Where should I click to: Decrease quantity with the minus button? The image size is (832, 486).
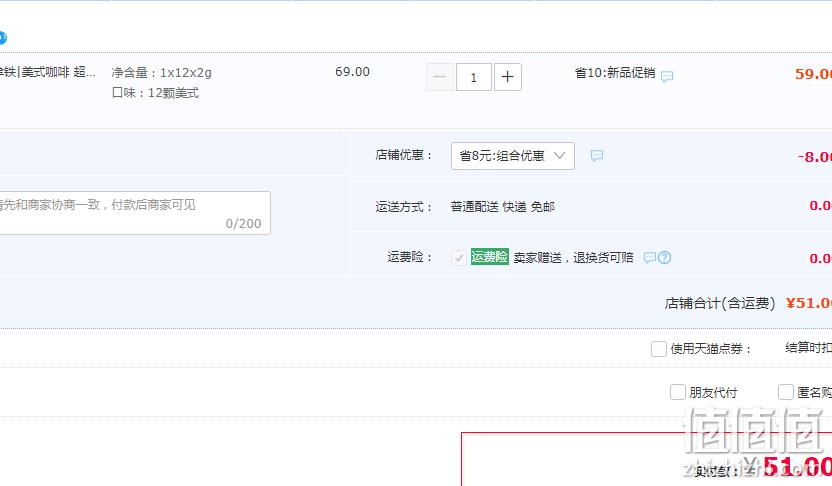point(440,77)
